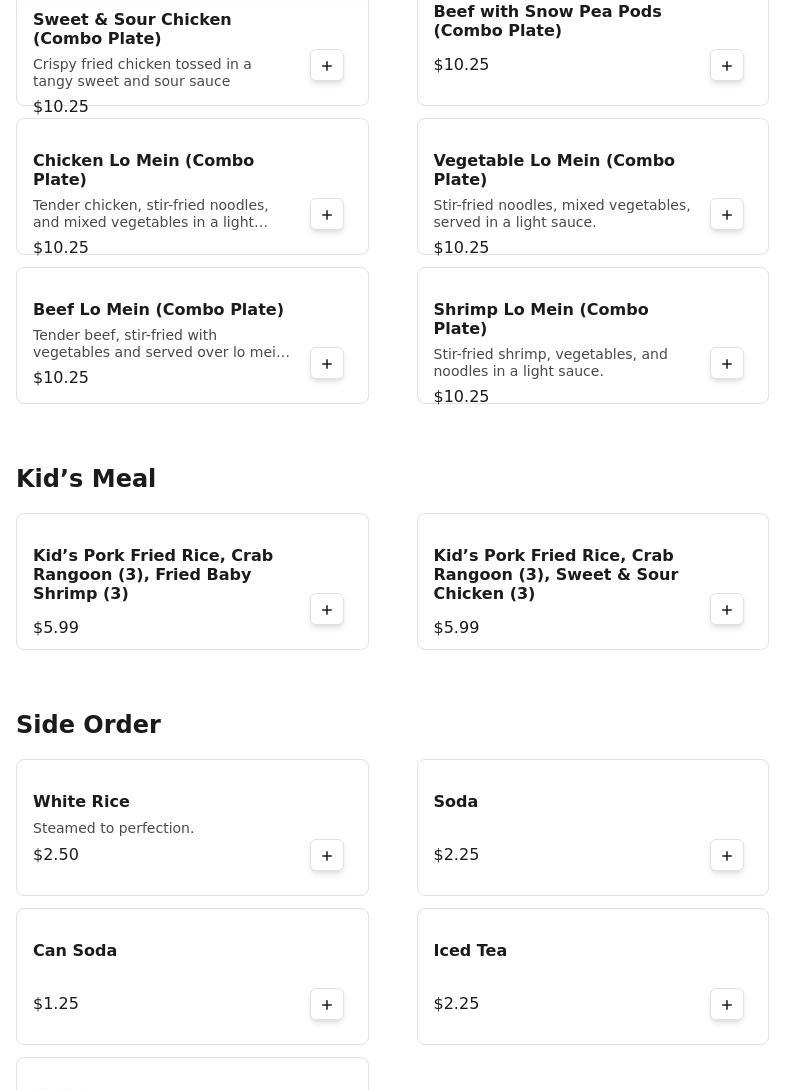Click the Side Order section heading
This screenshot has width=785, height=1090.
tap(88, 725)
